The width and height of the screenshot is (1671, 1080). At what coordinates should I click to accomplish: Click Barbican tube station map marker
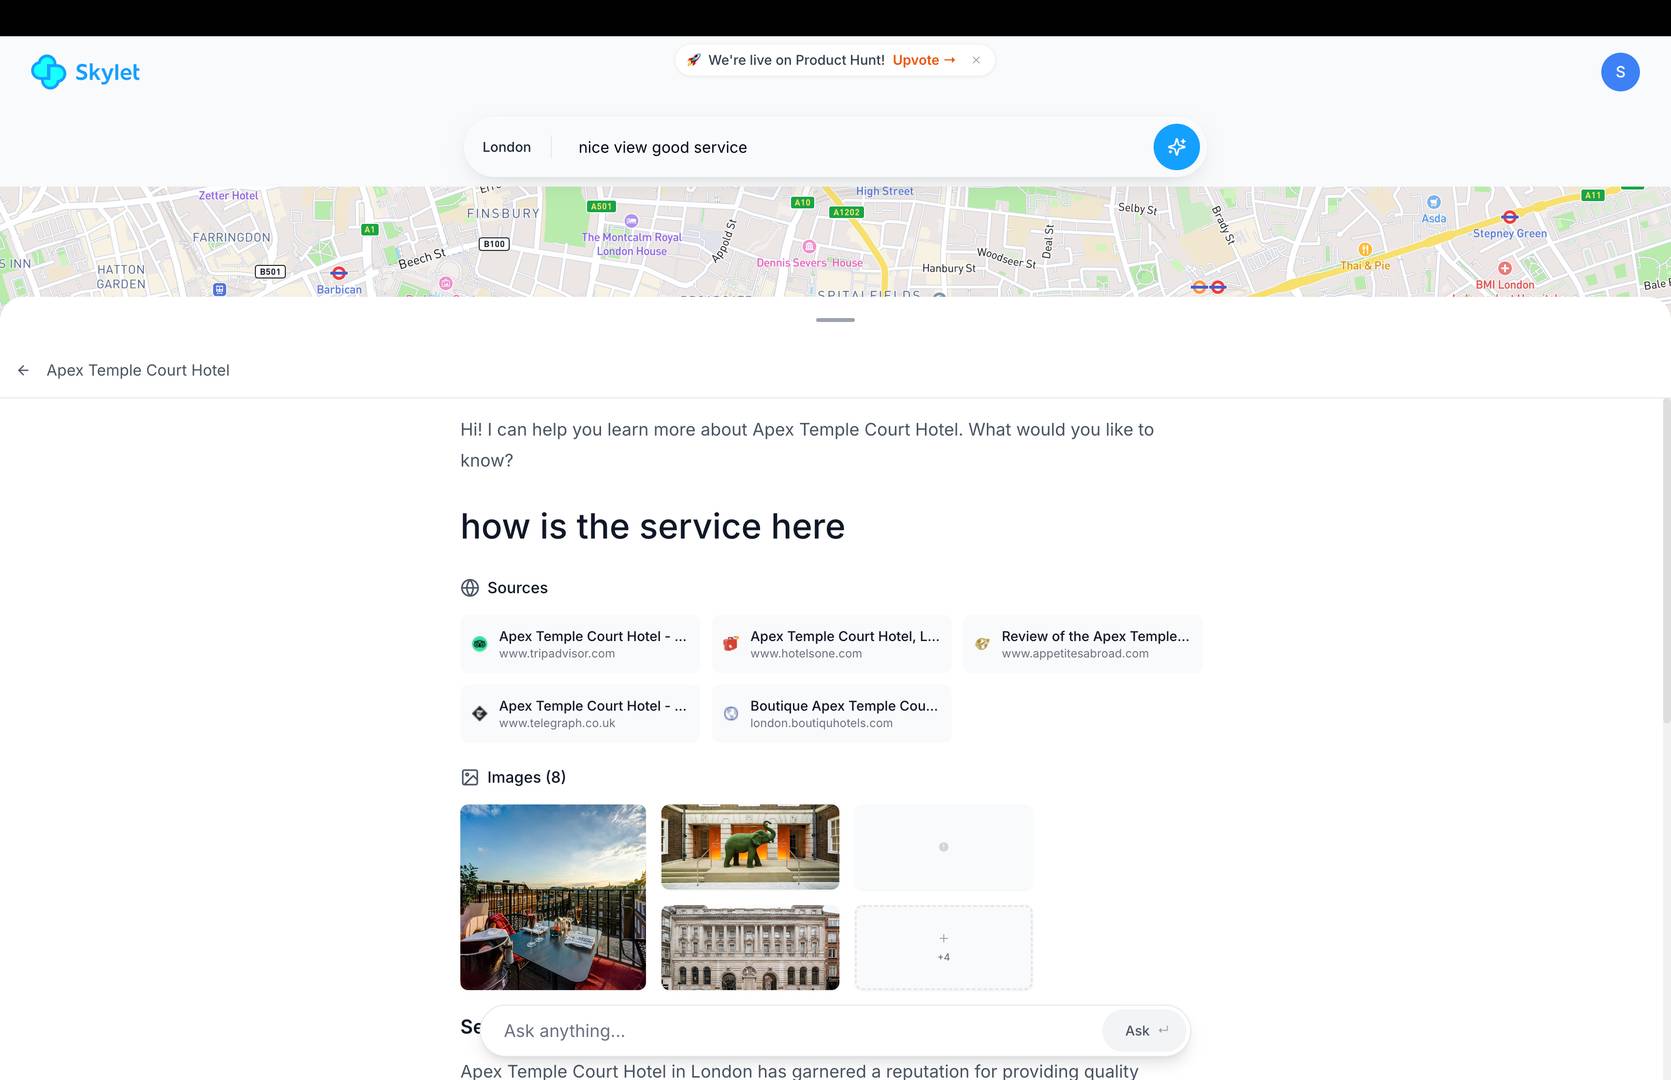tap(339, 272)
